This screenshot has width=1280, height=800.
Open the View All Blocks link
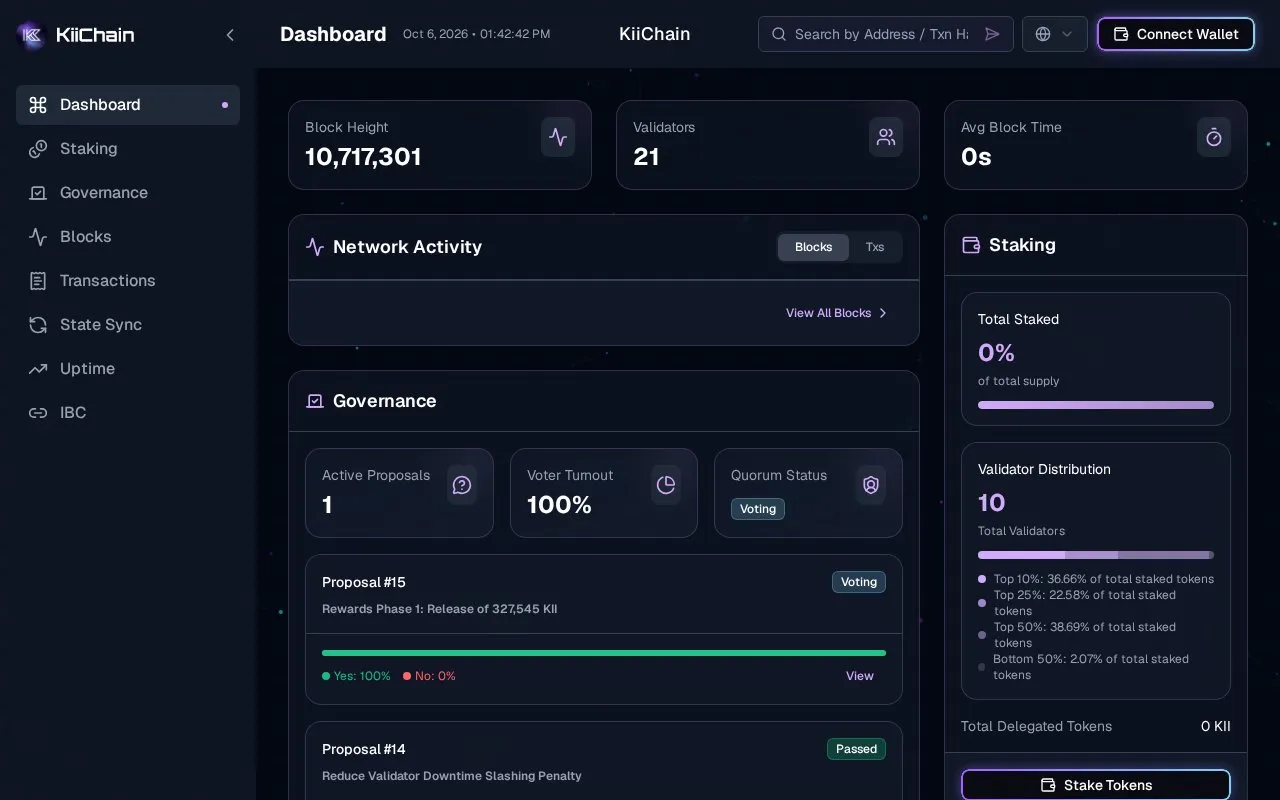tap(837, 313)
